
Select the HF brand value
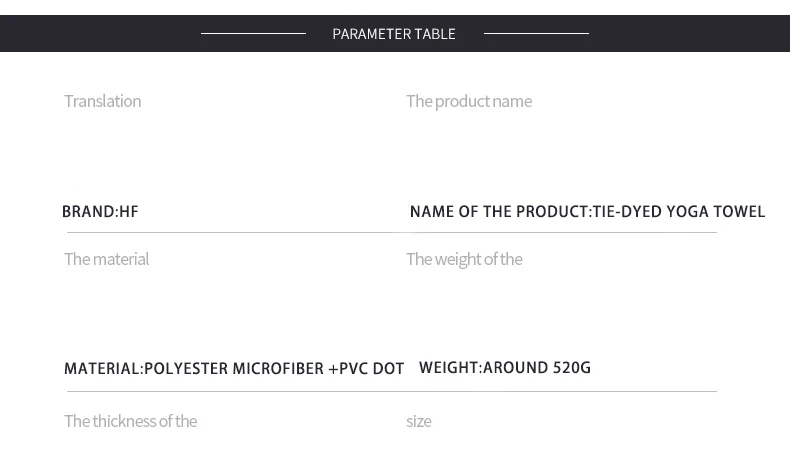[x=129, y=212]
